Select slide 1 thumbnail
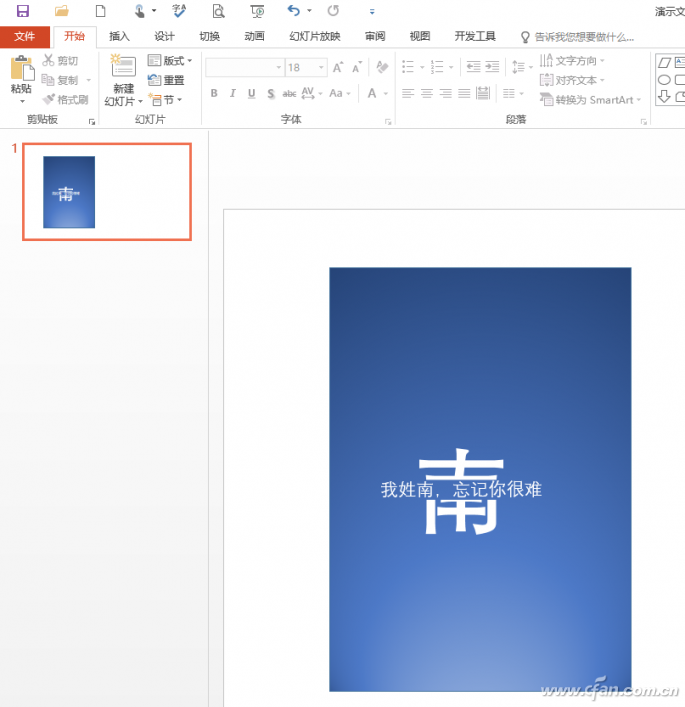The width and height of the screenshot is (685, 707). pyautogui.click(x=107, y=192)
